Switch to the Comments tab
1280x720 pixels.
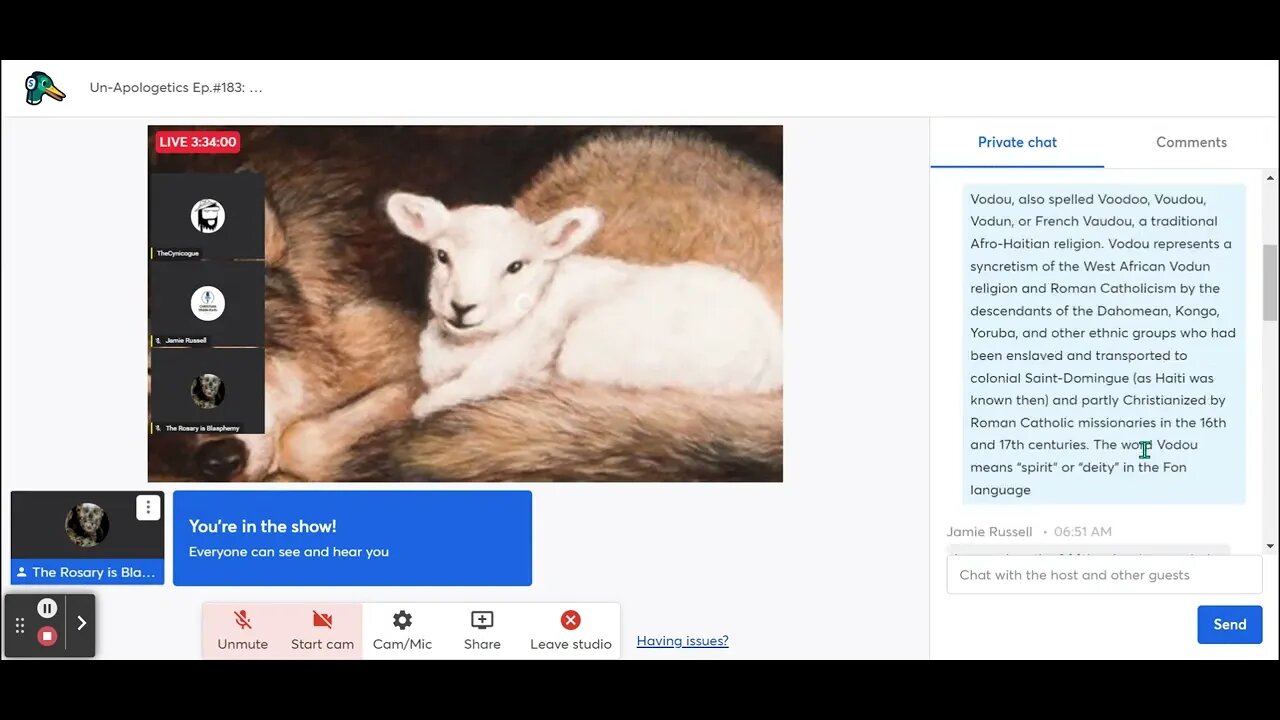tap(1191, 142)
